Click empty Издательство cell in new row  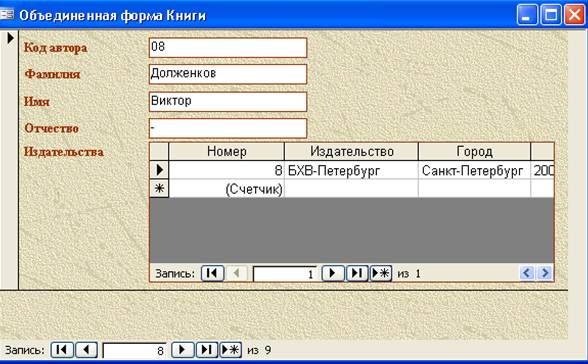tap(351, 189)
